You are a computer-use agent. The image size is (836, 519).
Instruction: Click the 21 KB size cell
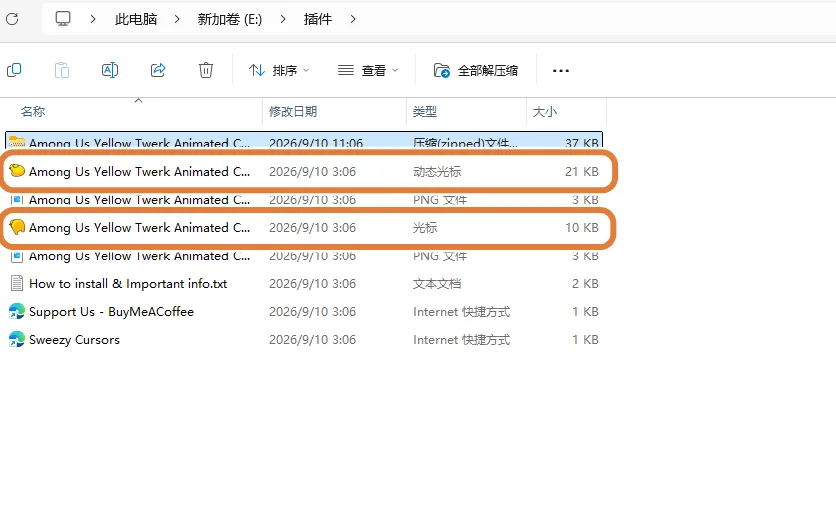[x=582, y=172]
